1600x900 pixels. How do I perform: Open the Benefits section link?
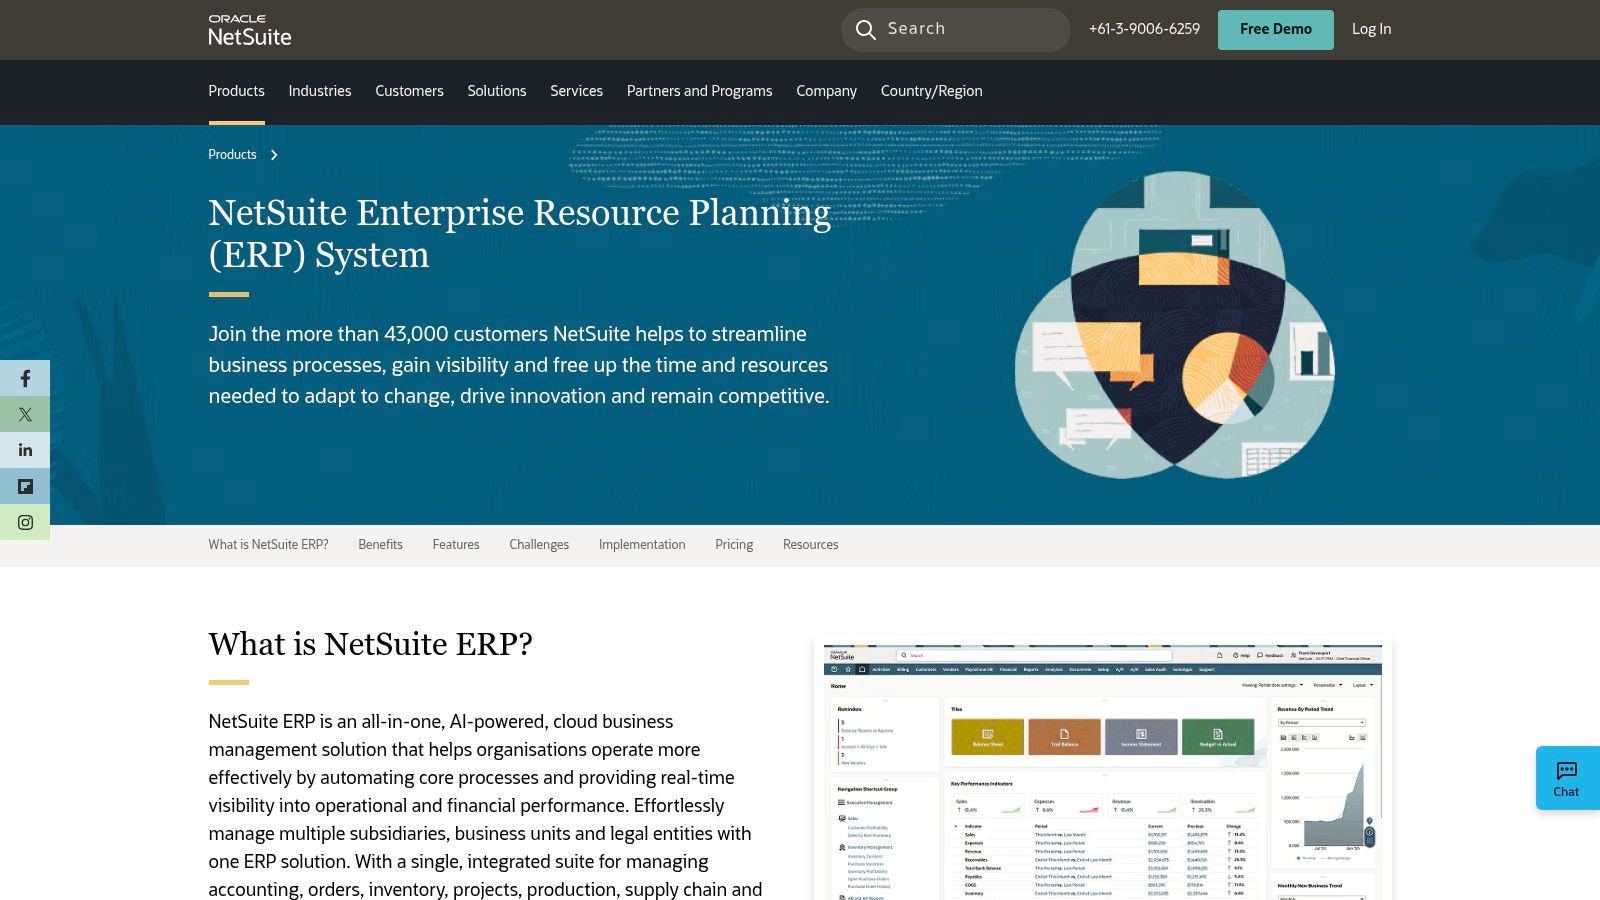(x=380, y=545)
